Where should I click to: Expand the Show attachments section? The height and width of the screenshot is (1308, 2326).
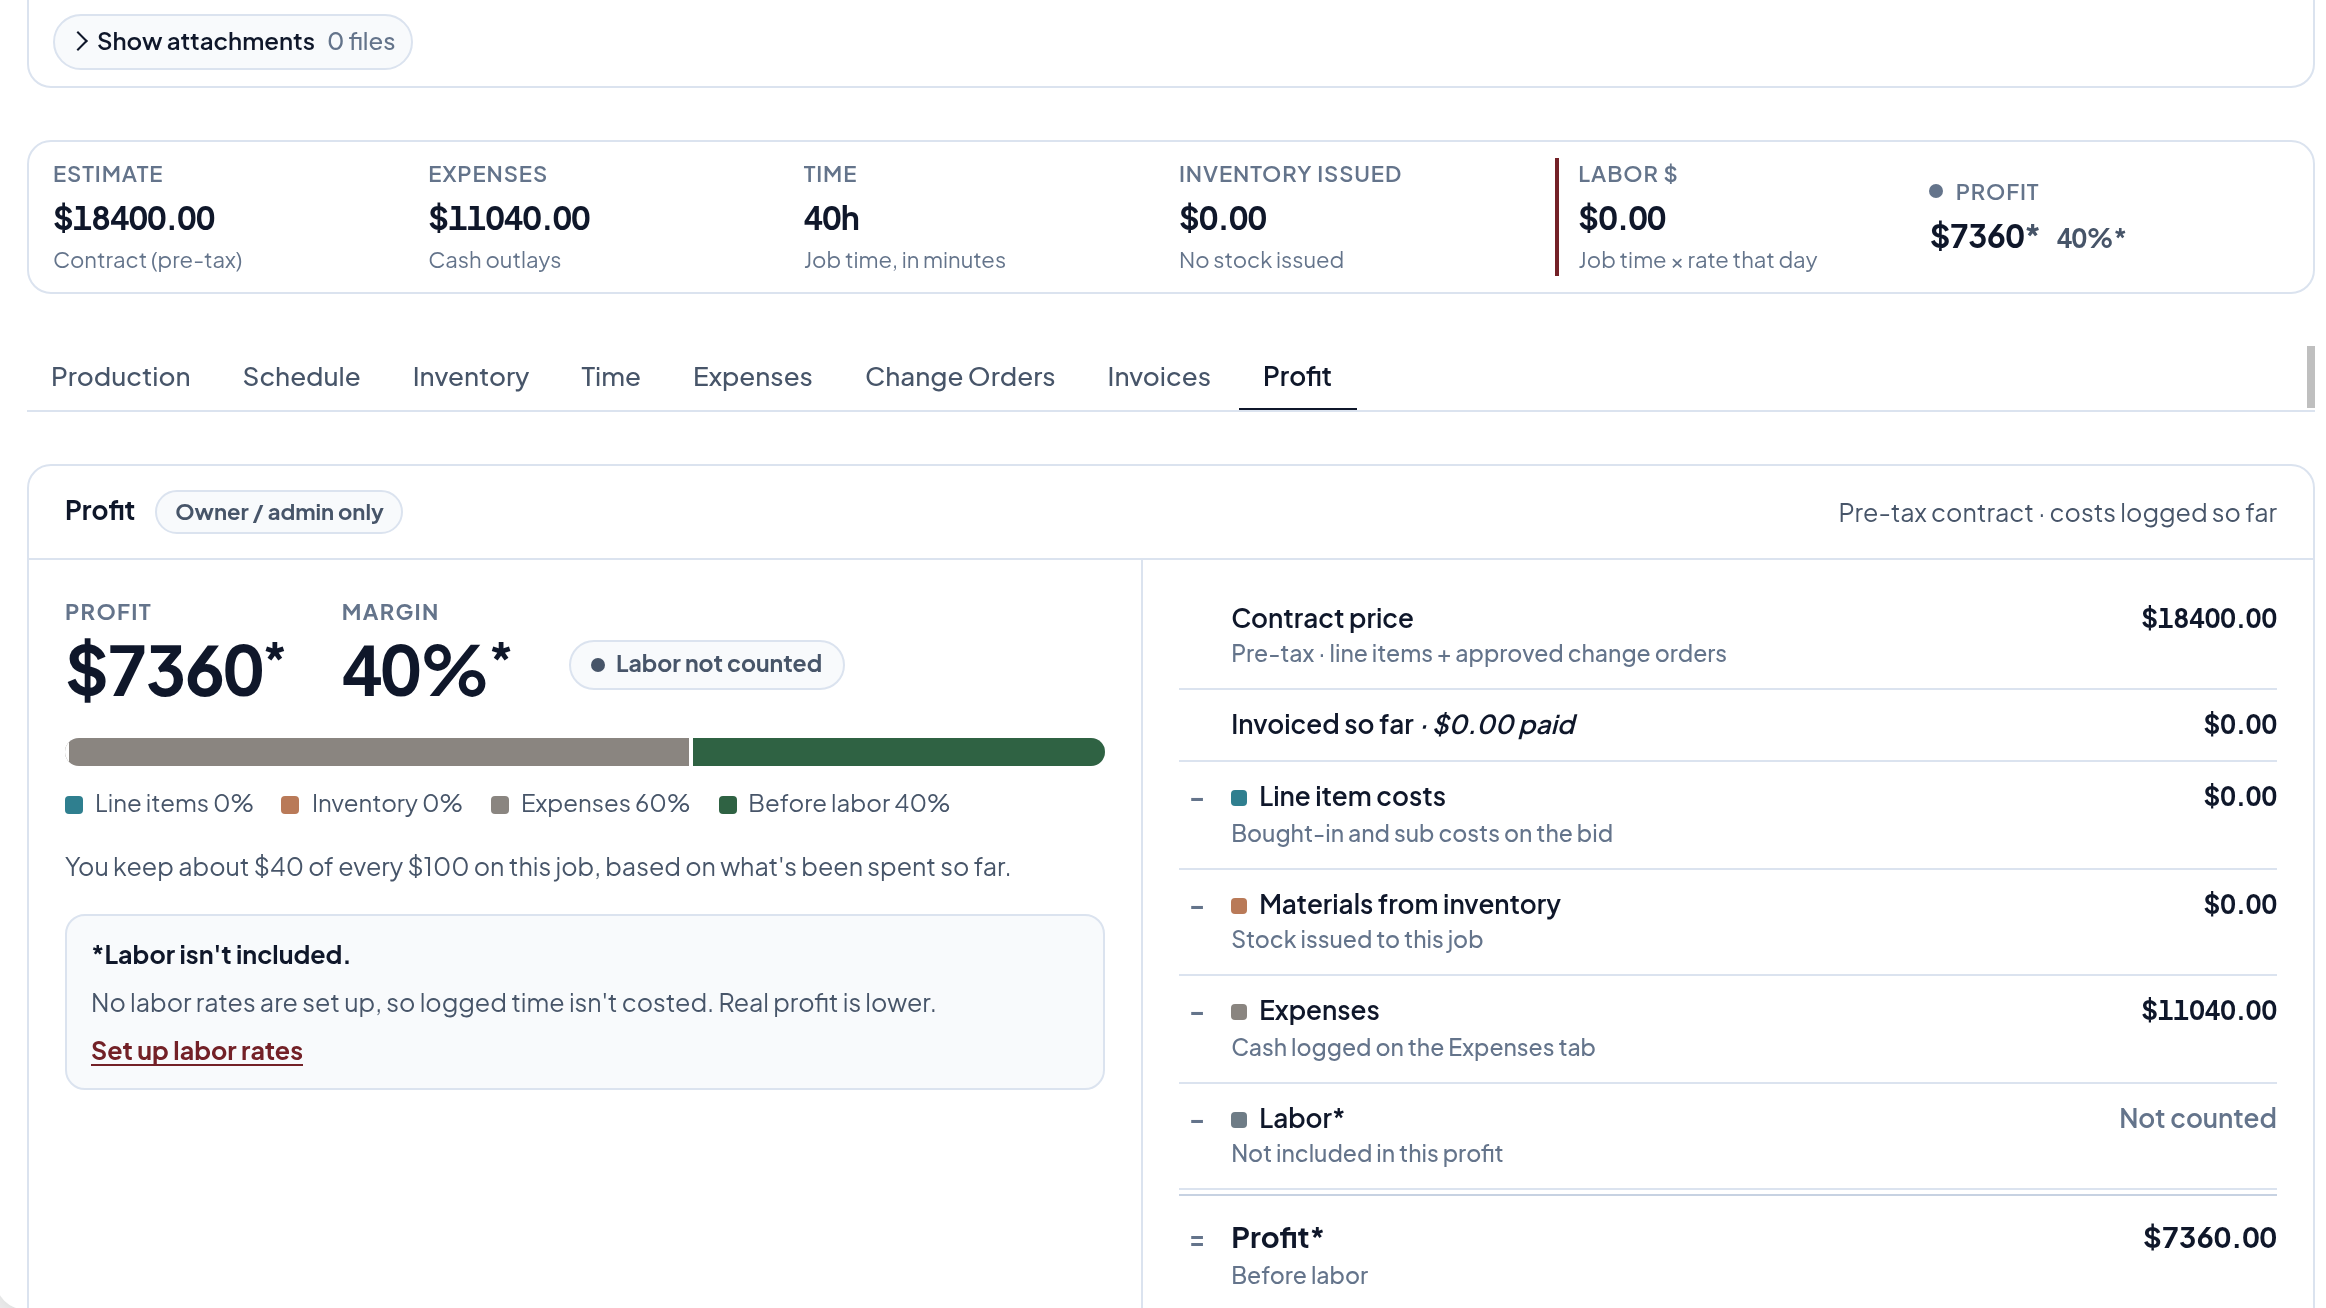pos(232,42)
